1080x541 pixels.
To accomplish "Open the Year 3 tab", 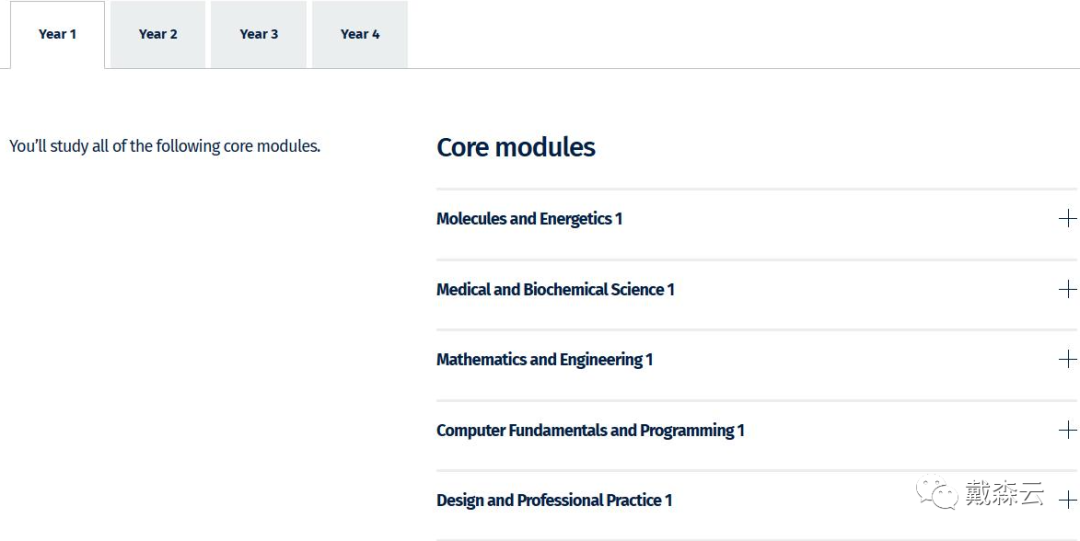I will click(259, 34).
